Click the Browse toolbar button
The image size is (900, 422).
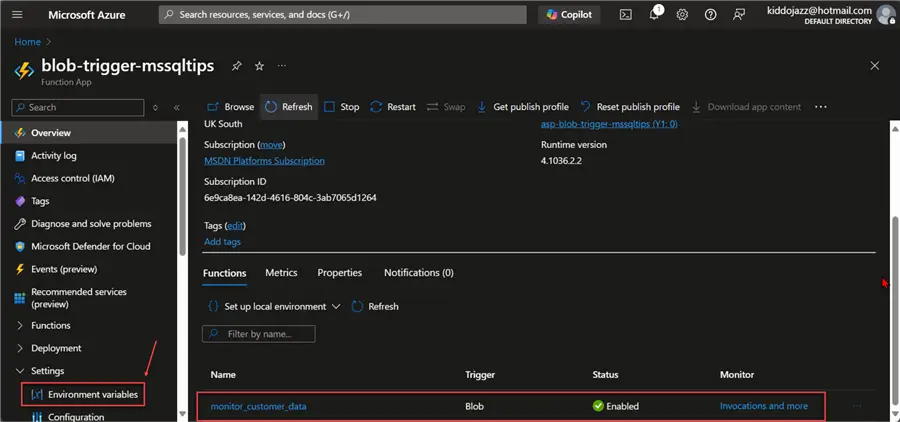[x=230, y=107]
